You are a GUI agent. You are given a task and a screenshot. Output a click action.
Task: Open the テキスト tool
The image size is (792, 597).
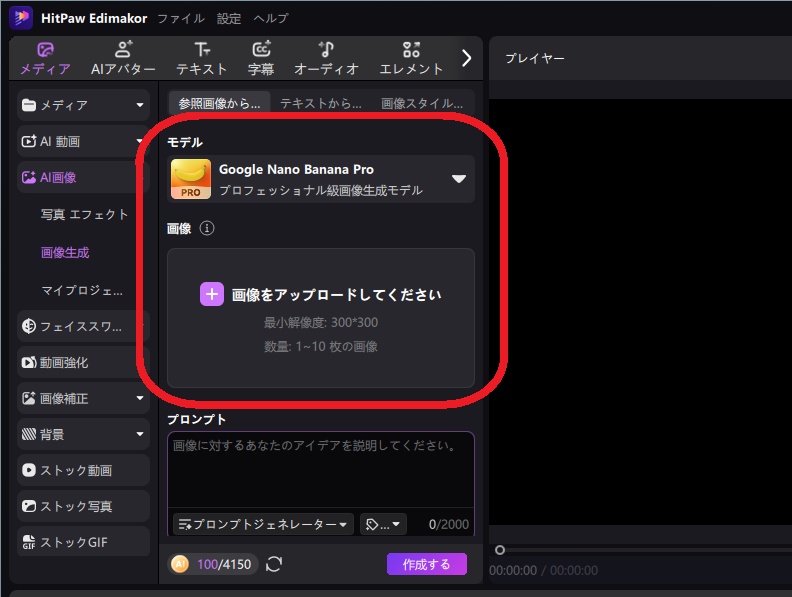click(202, 59)
